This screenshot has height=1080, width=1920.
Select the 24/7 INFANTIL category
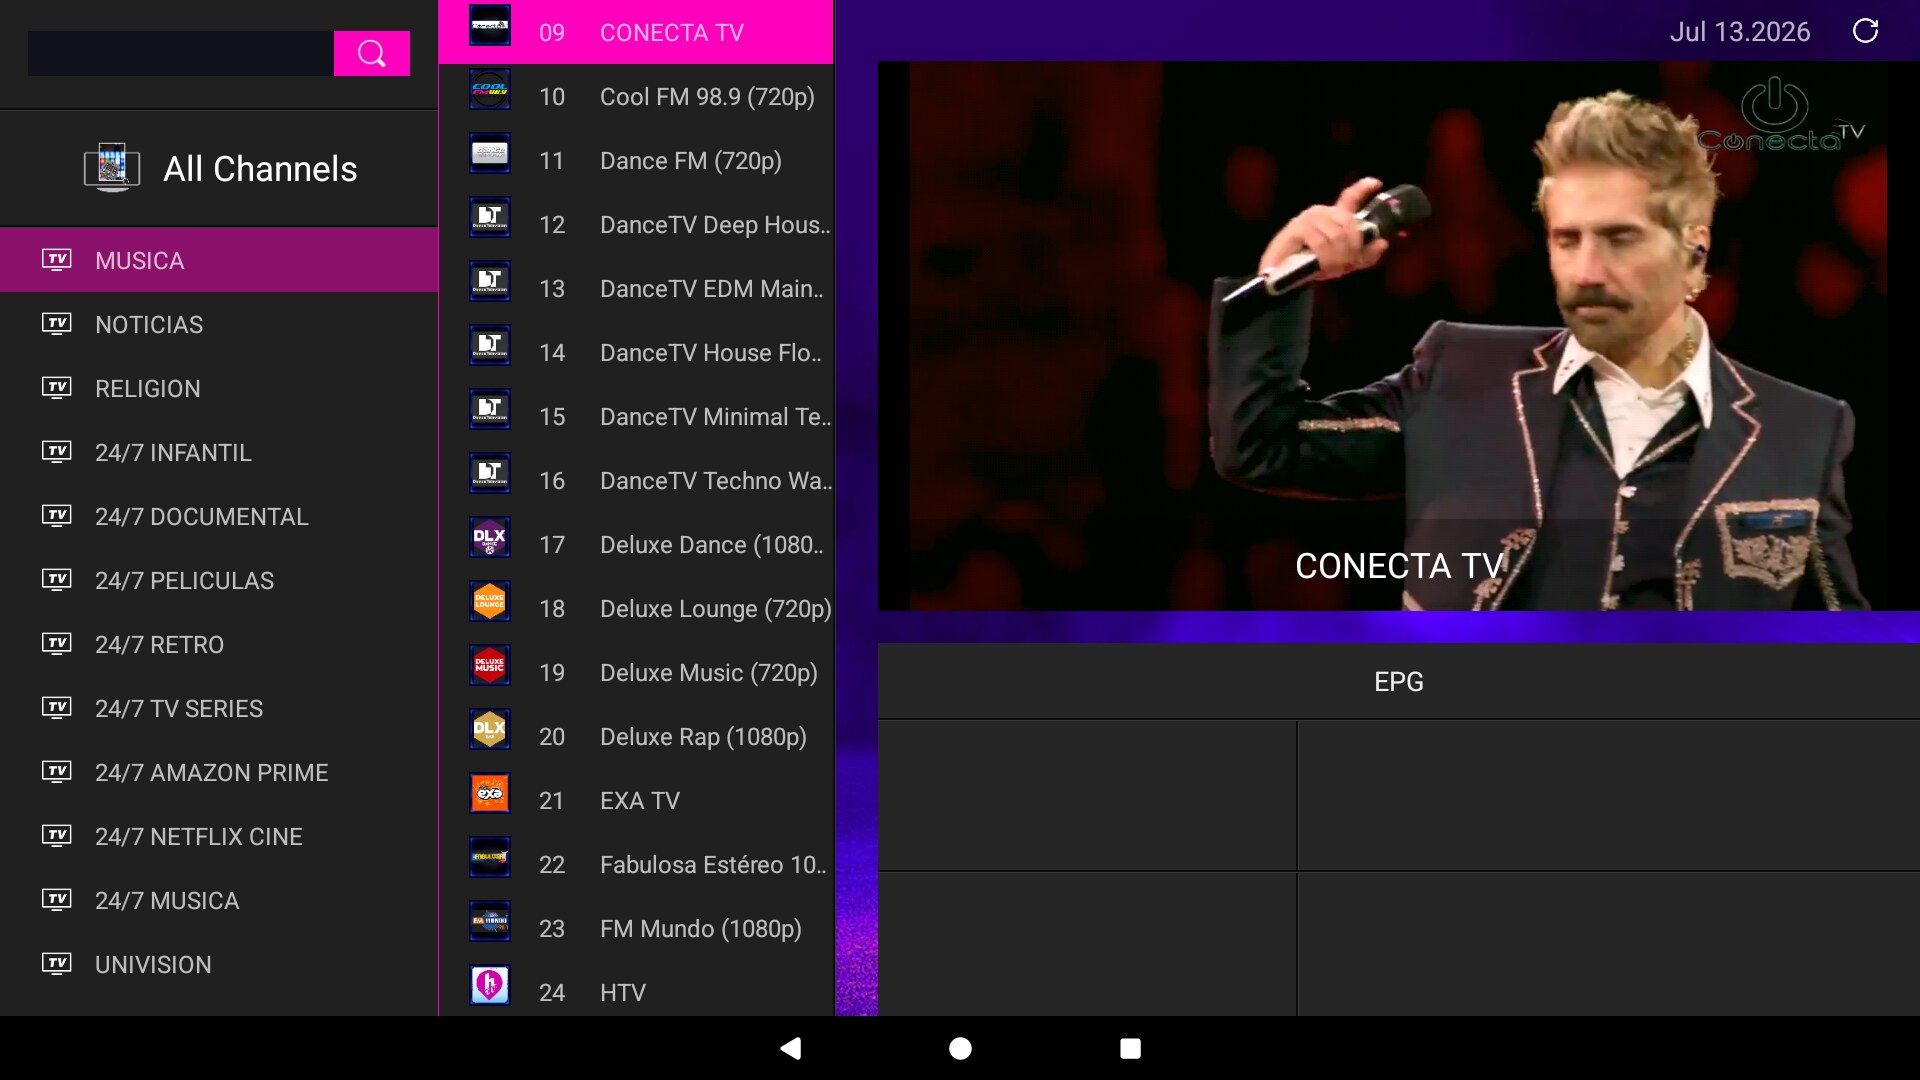(x=219, y=452)
